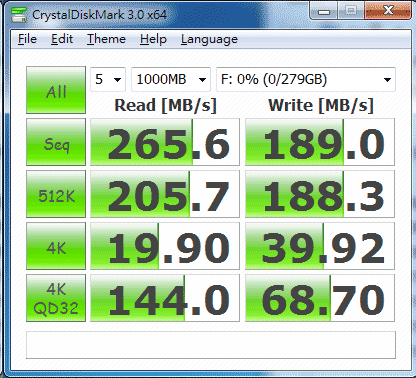Run all benchmarks with All button
Screen dimensions: 416x378
tap(56, 90)
